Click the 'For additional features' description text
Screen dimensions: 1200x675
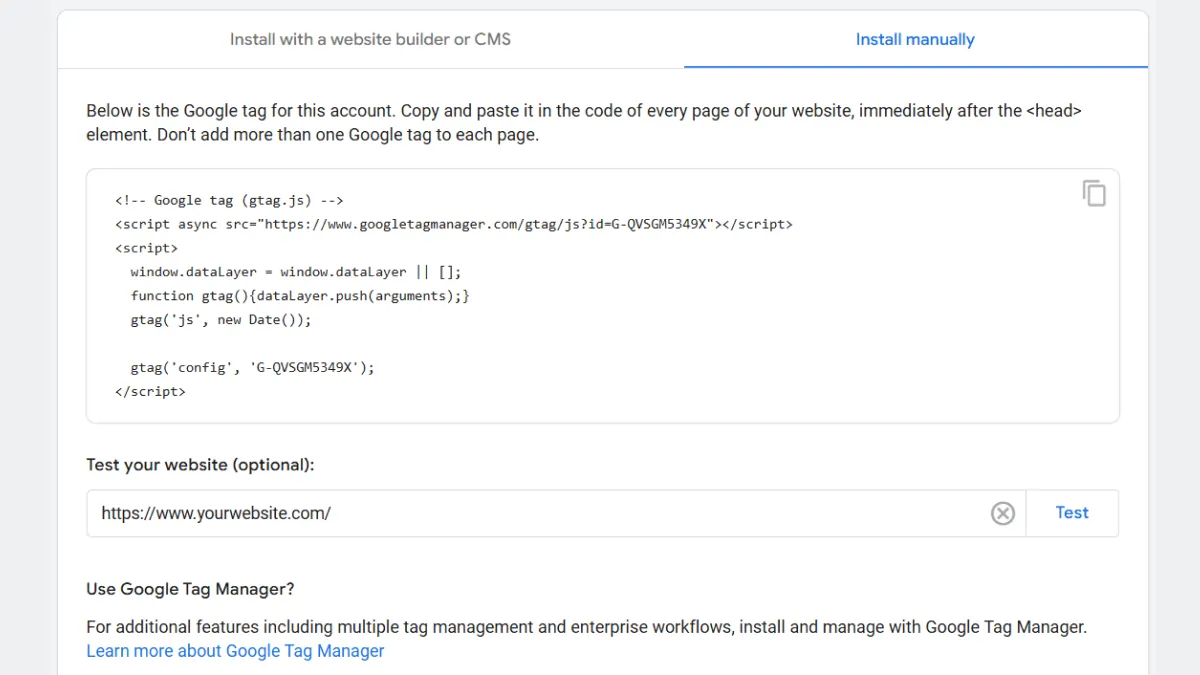click(586, 627)
